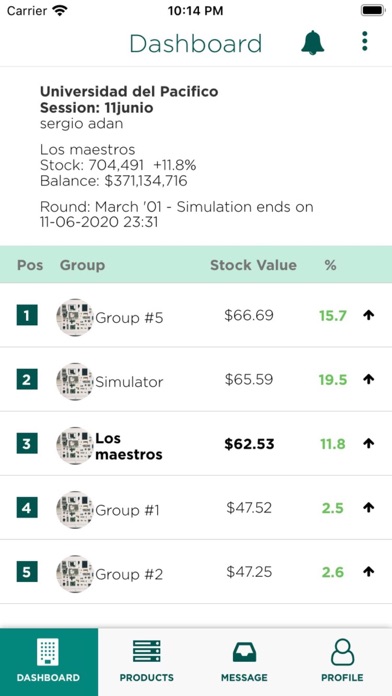
Task: Open the three-dot overflow menu
Action: pyautogui.click(x=364, y=41)
